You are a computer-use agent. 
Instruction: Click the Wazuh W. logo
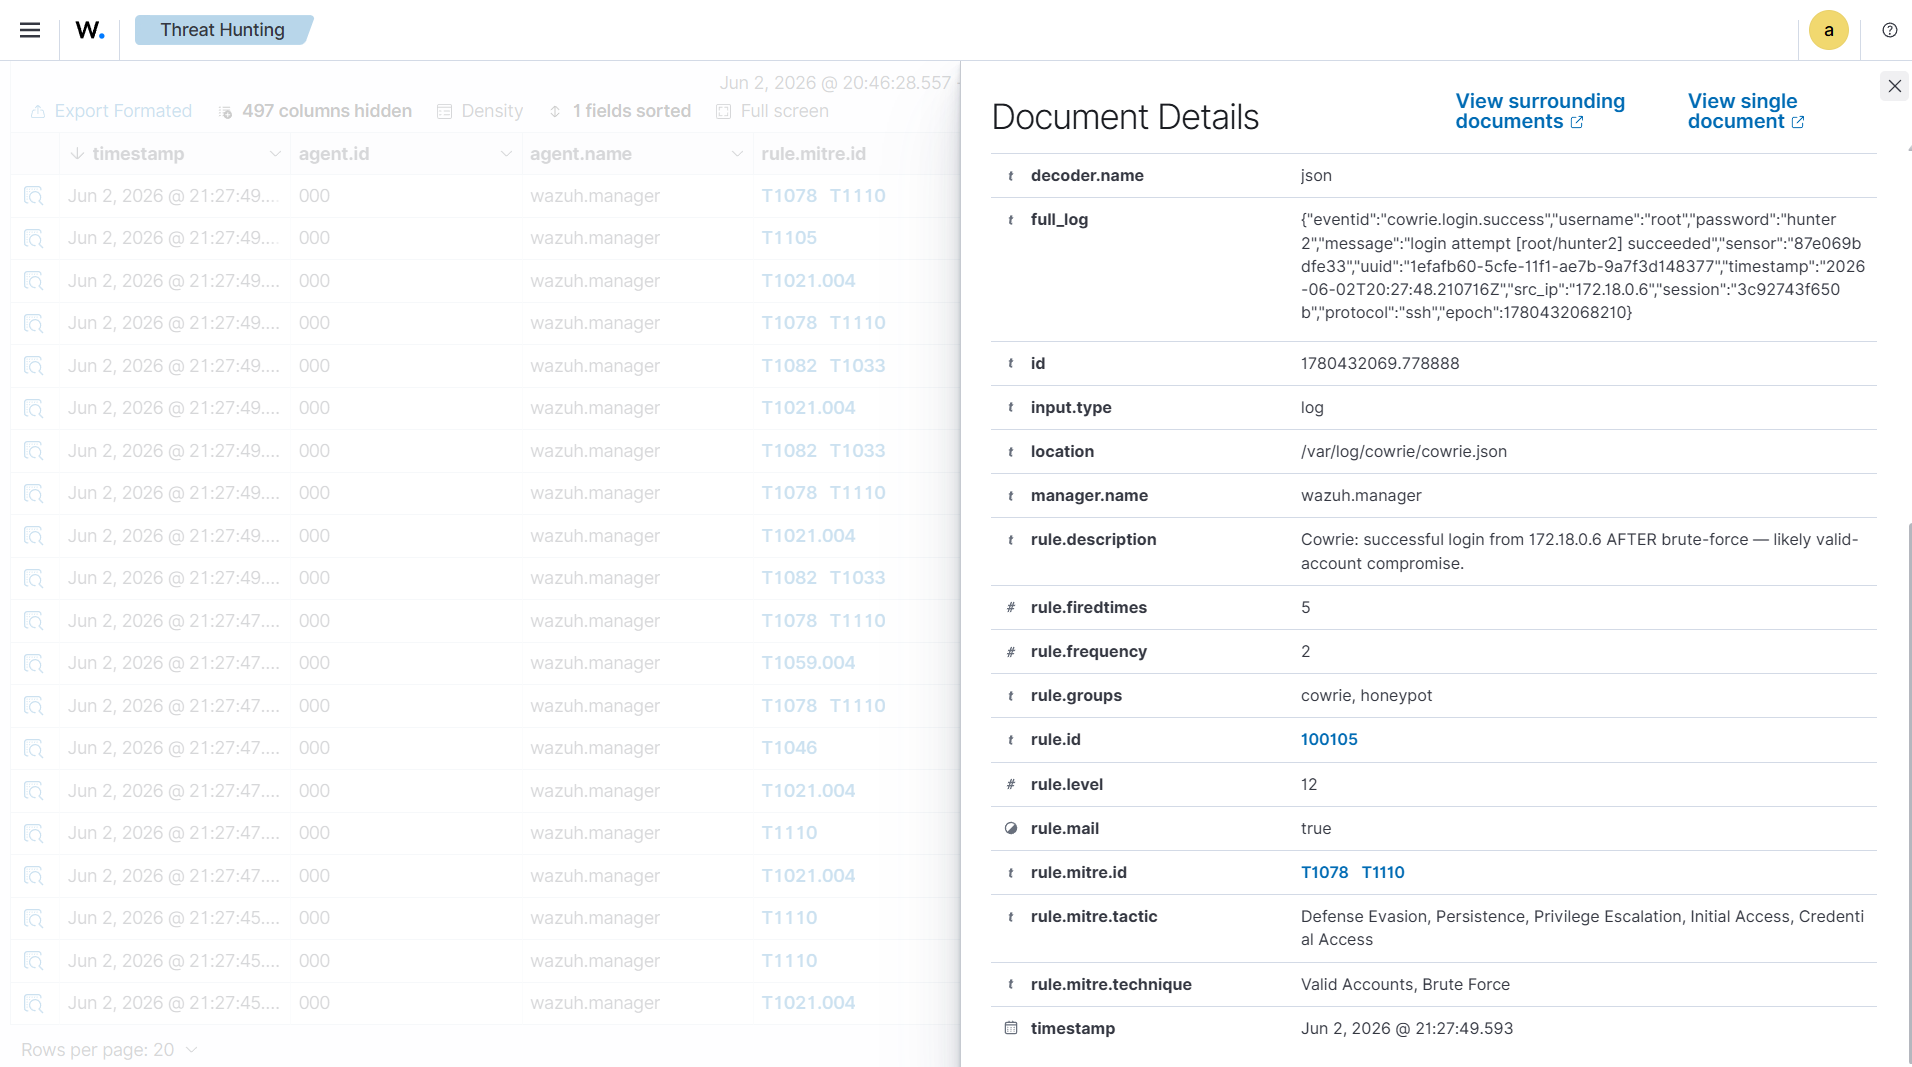tap(90, 30)
